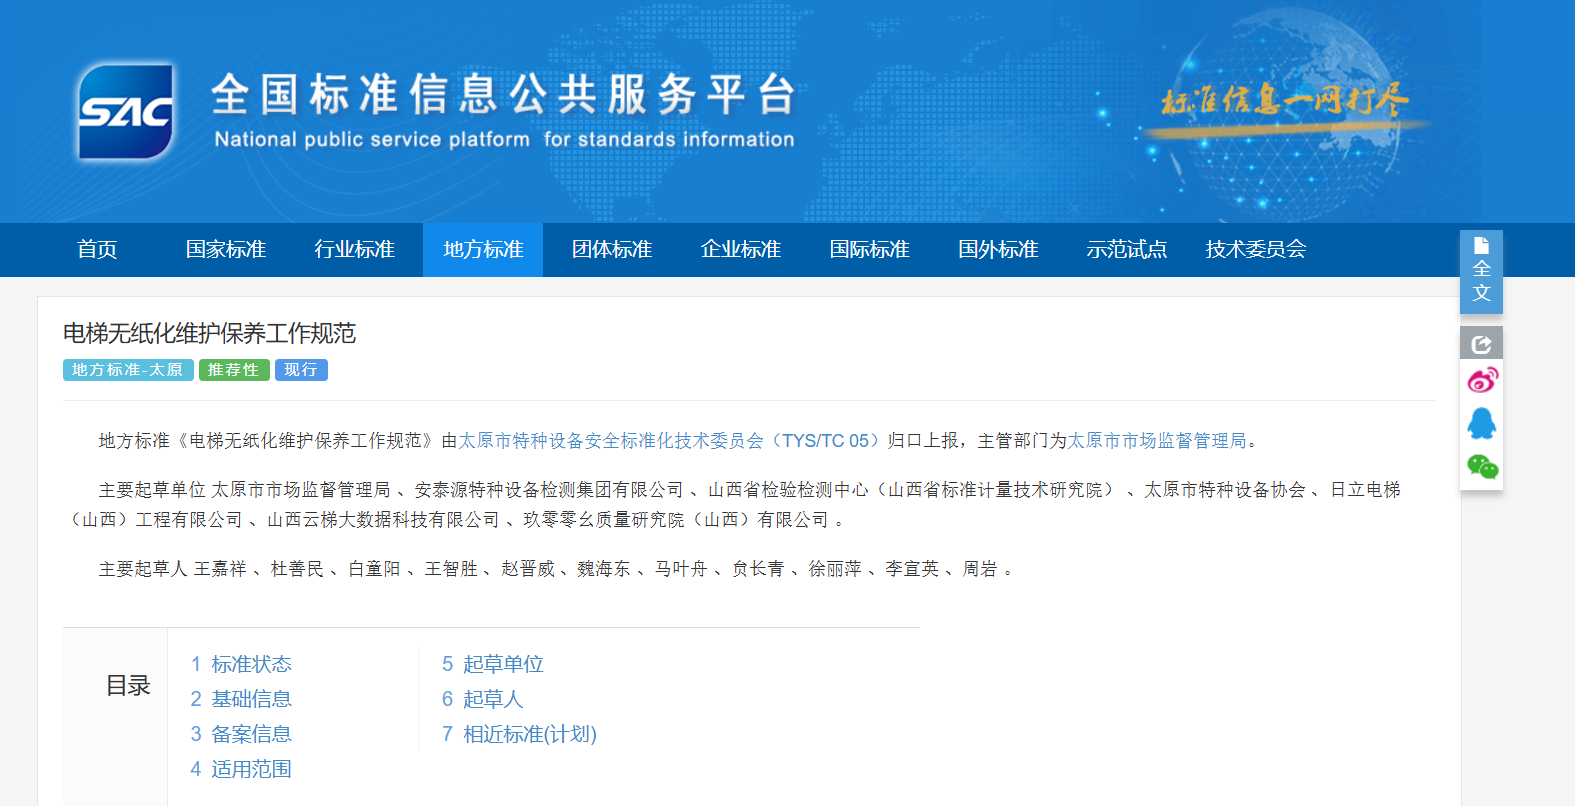Navigate to 国外标准
The image size is (1575, 806).
coord(998,249)
